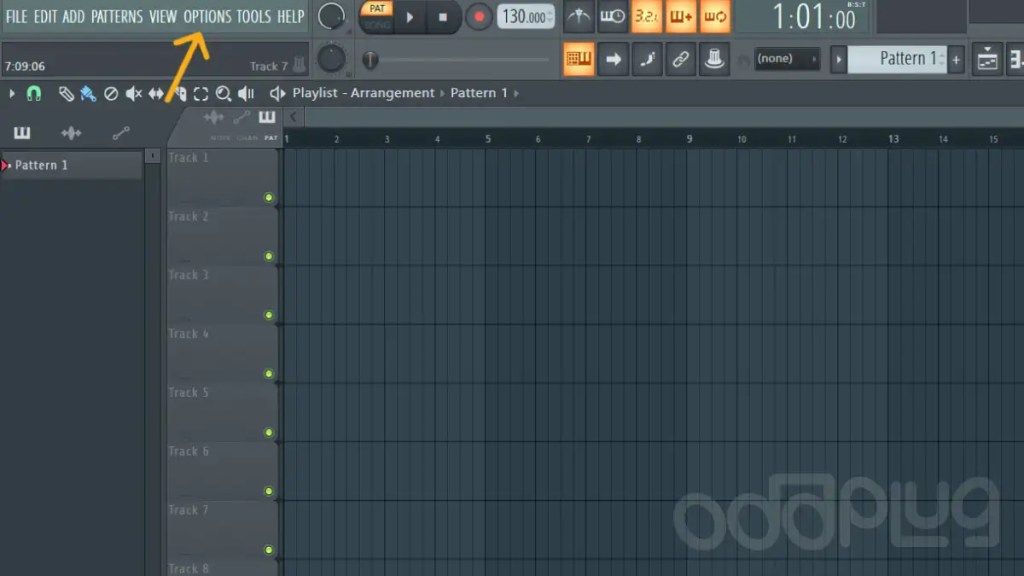
Task: Click the 130.000 tempo field
Action: pyautogui.click(x=526, y=16)
